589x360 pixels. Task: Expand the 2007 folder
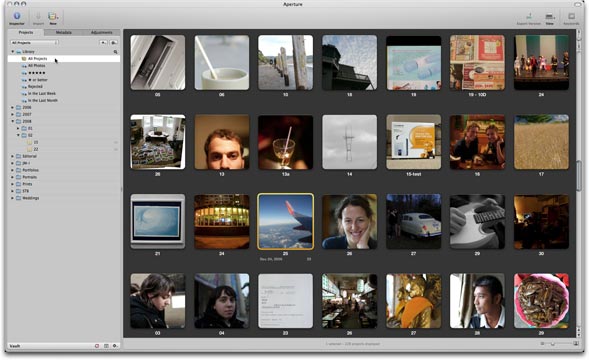click(13, 114)
